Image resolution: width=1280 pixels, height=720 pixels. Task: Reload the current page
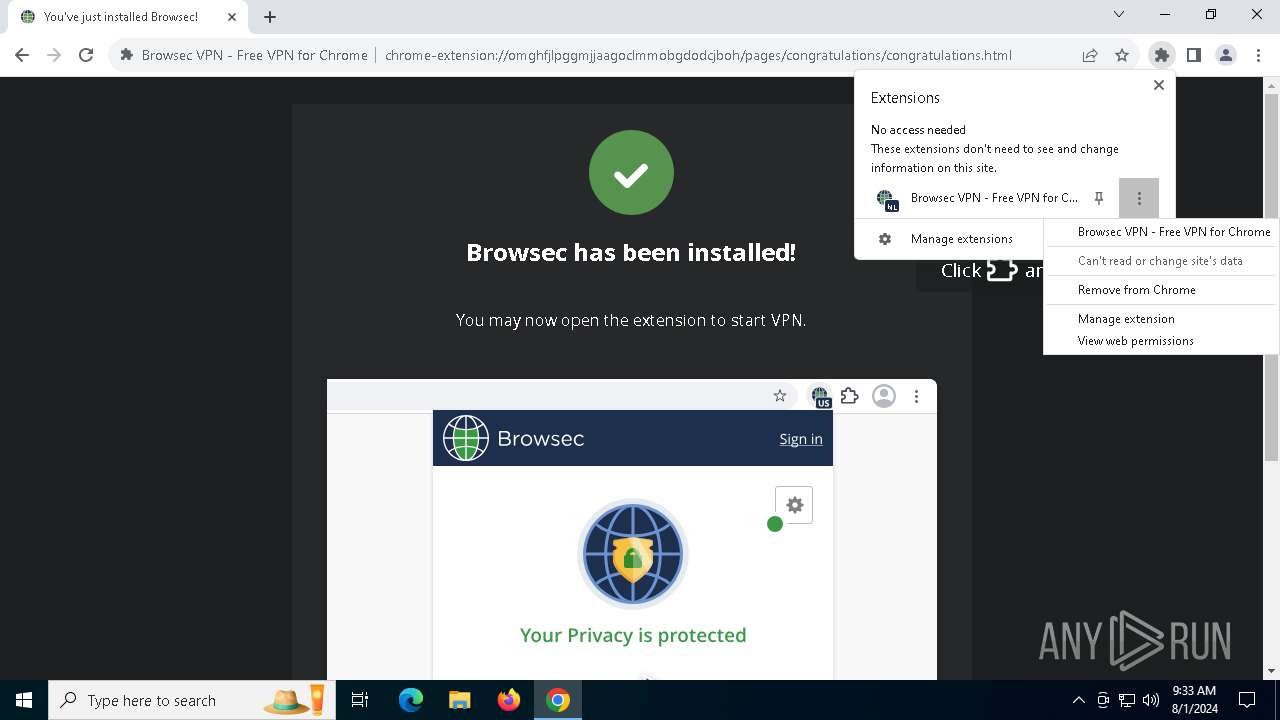coord(86,55)
